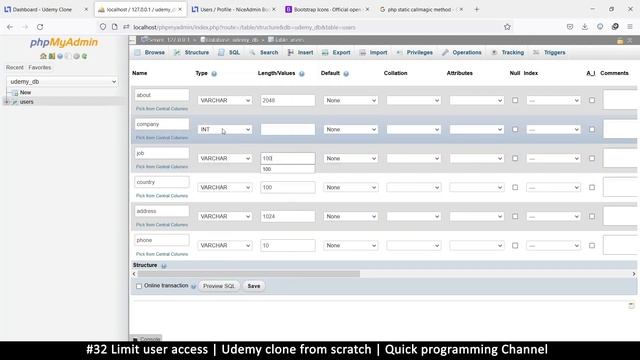Toggle the A_I checkbox for phone
The height and width of the screenshot is (360, 640).
pyautogui.click(x=592, y=246)
